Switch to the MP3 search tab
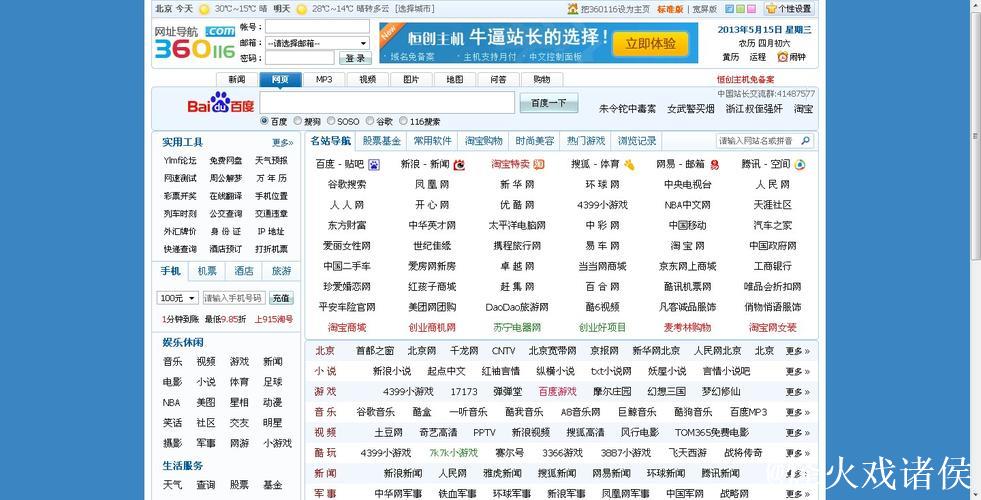981x500 pixels. tap(324, 79)
